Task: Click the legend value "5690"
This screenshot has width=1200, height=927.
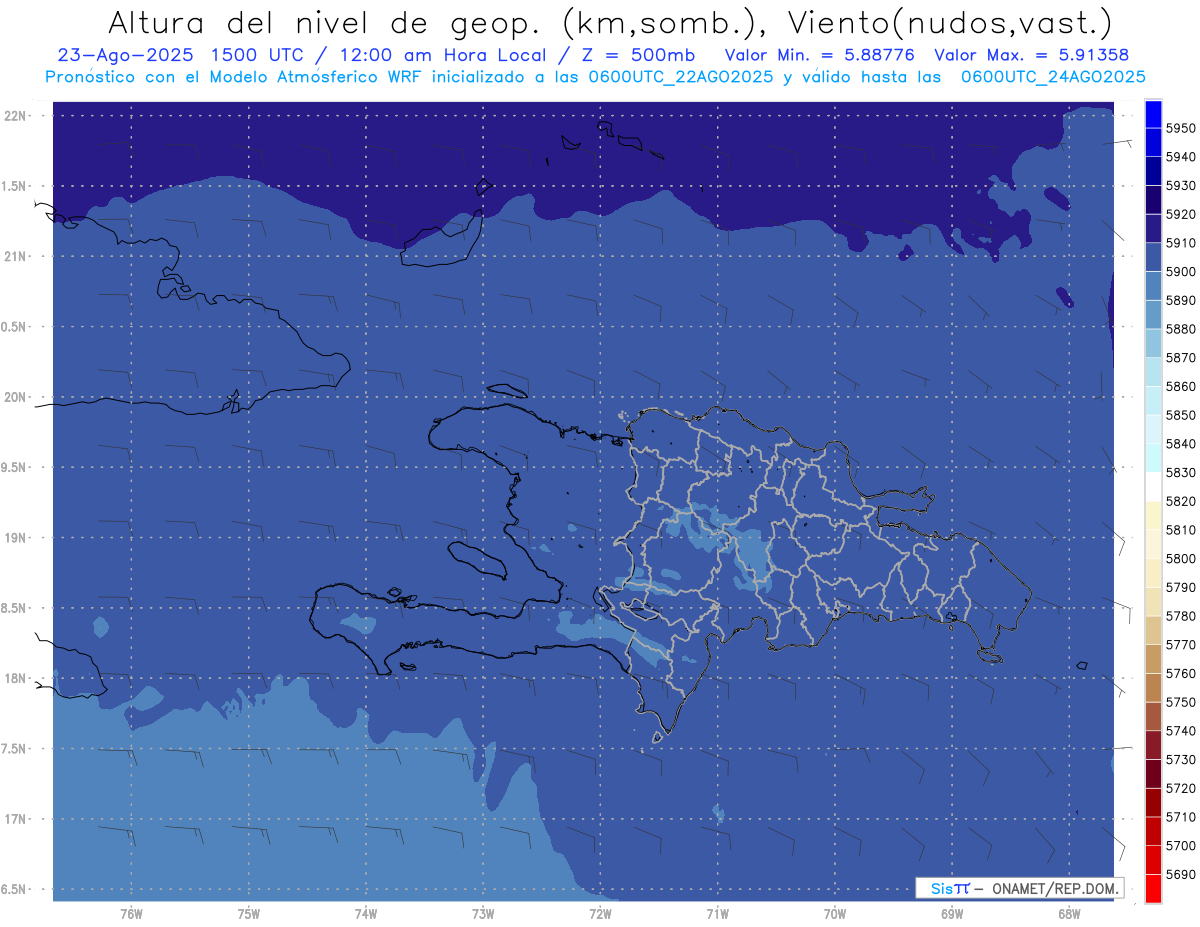Action: click(1181, 874)
